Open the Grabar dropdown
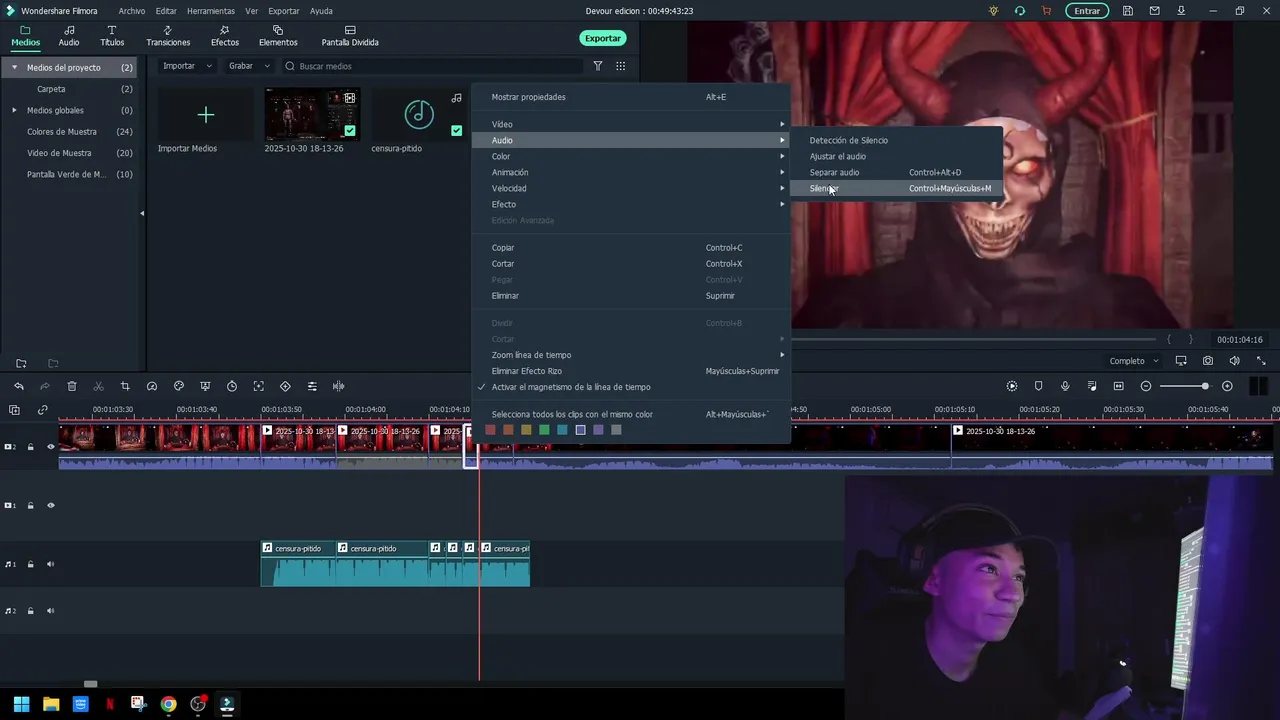 (249, 66)
